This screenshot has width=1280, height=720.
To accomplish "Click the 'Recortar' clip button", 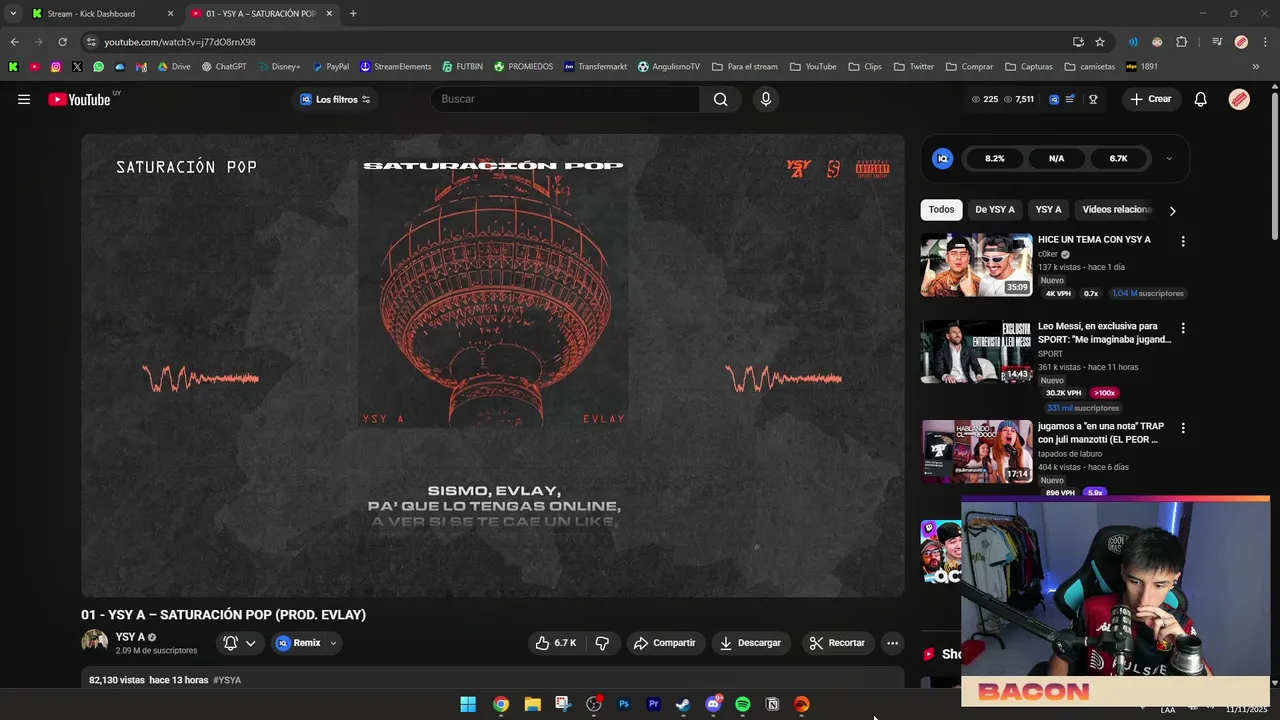I will pos(837,643).
